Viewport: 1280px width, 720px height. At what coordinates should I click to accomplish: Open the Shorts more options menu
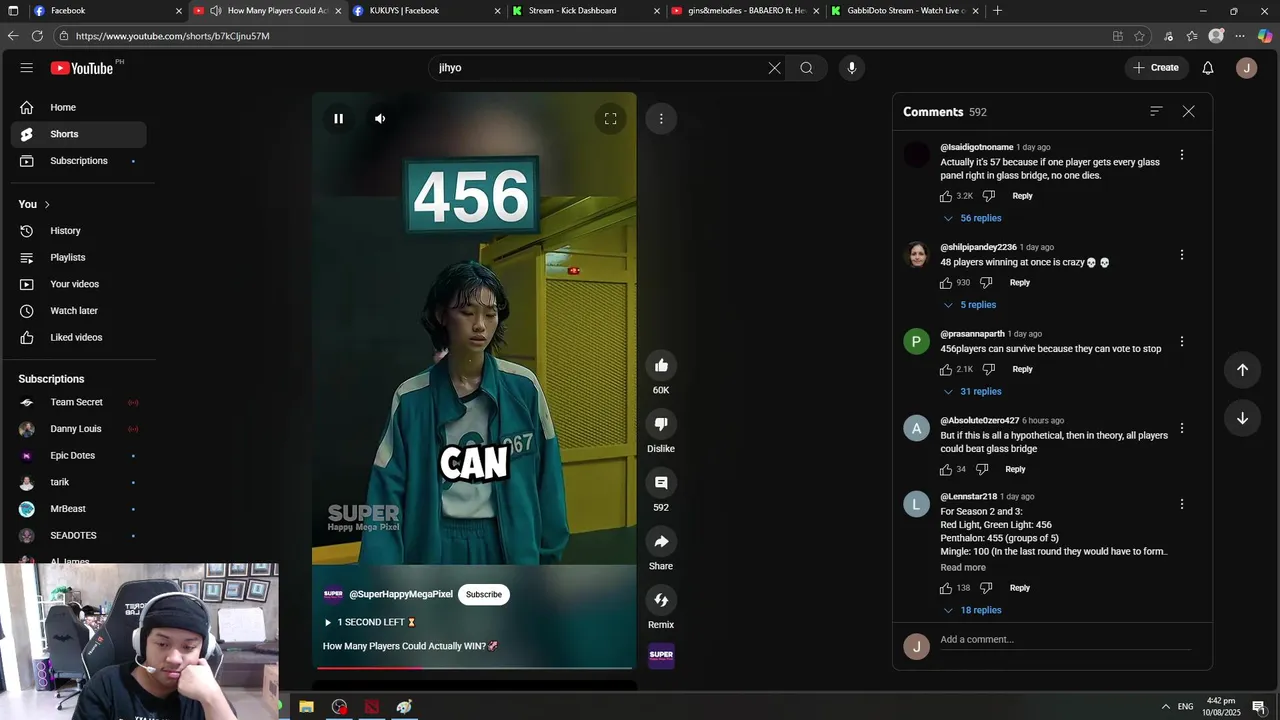tap(661, 119)
